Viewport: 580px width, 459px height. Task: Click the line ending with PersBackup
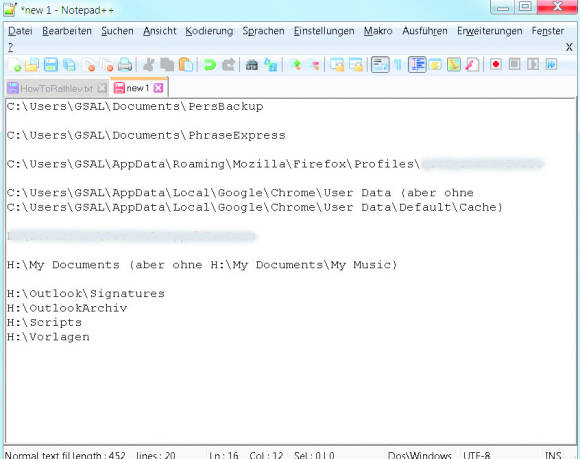coord(135,107)
